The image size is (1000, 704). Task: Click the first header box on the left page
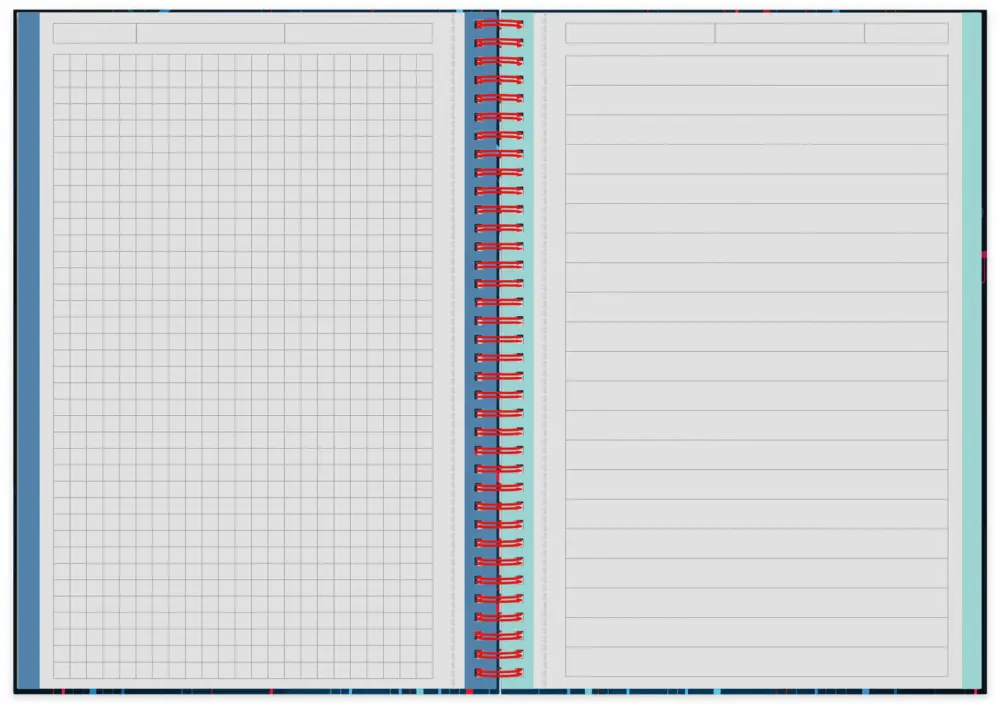[95, 34]
